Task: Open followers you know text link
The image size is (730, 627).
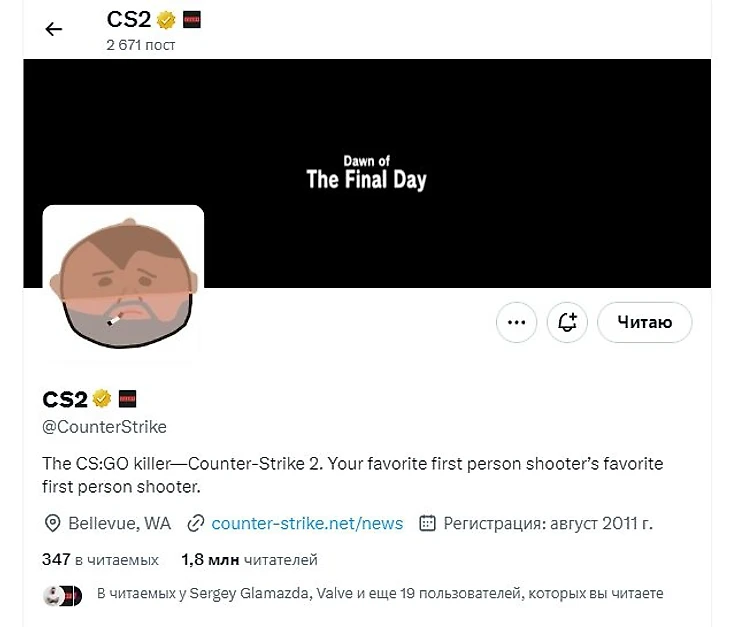Action: (380, 593)
